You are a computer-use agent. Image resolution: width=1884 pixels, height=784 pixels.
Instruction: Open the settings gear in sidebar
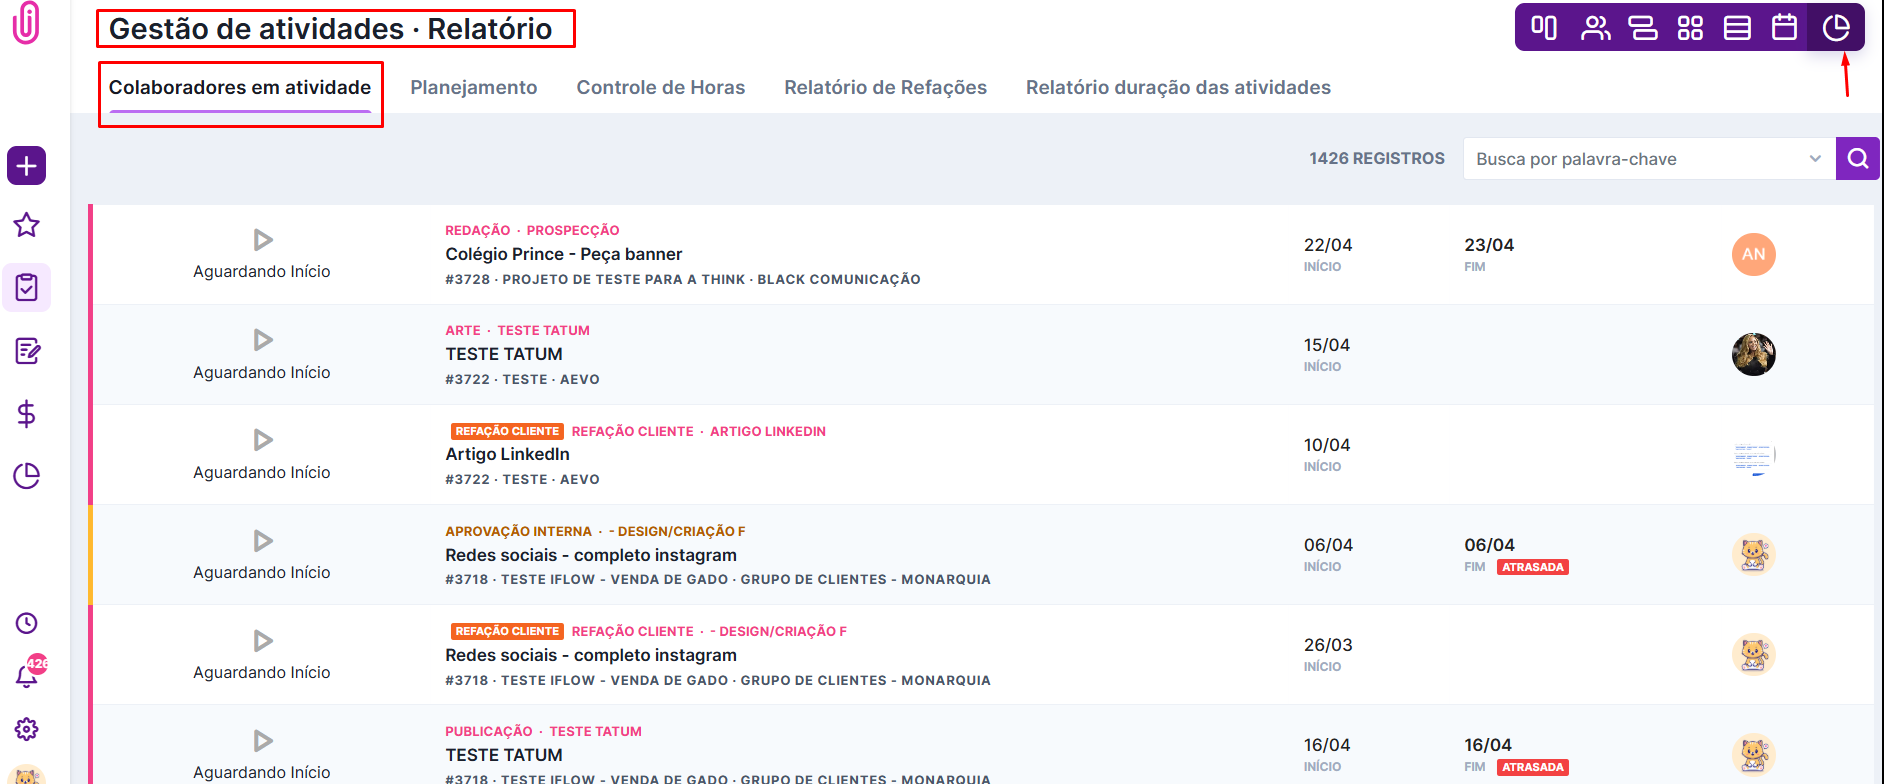coord(27,729)
